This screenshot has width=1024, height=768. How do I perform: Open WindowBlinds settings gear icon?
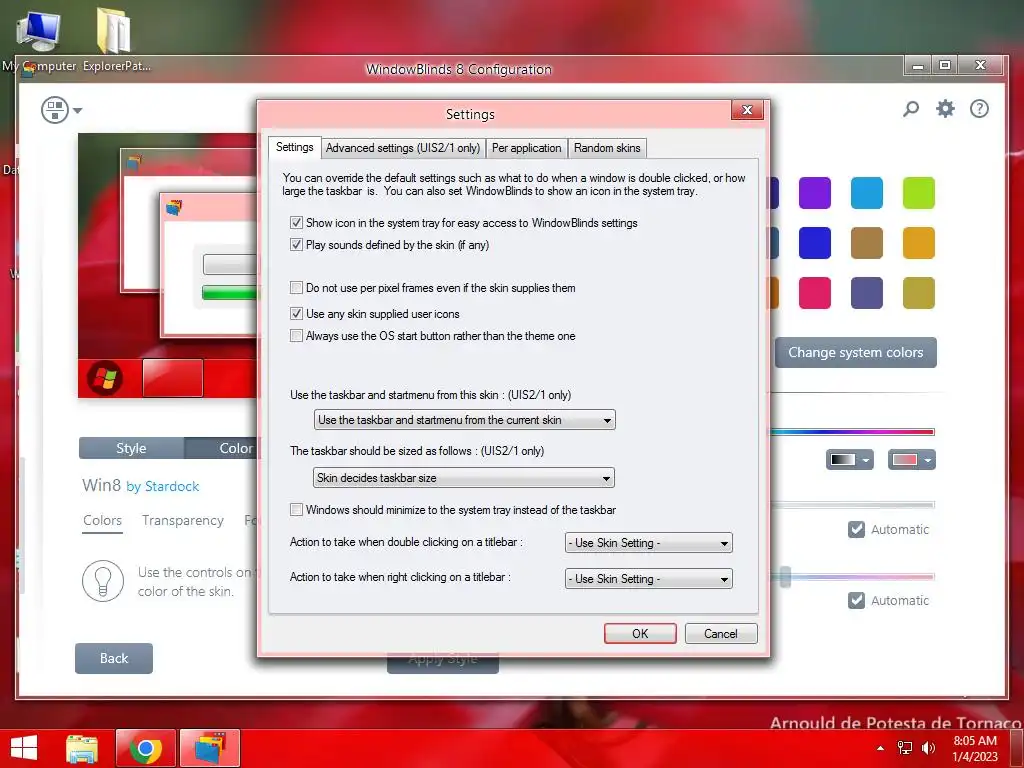[x=945, y=108]
